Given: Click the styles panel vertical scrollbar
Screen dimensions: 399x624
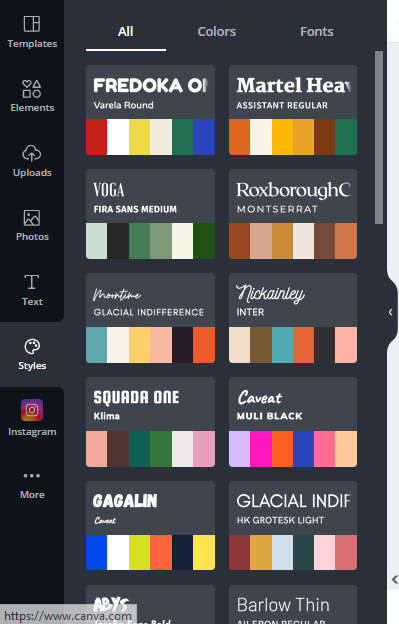Looking at the screenshot, I should [x=379, y=137].
